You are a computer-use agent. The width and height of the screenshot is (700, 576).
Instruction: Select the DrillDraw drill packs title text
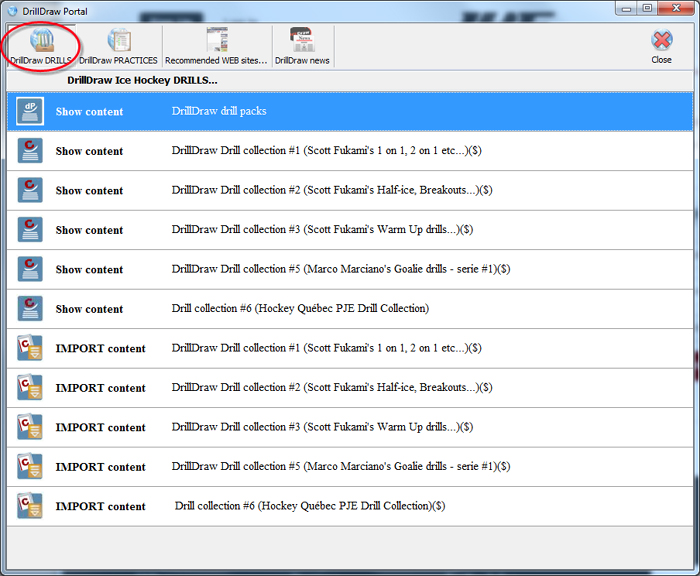point(219,112)
